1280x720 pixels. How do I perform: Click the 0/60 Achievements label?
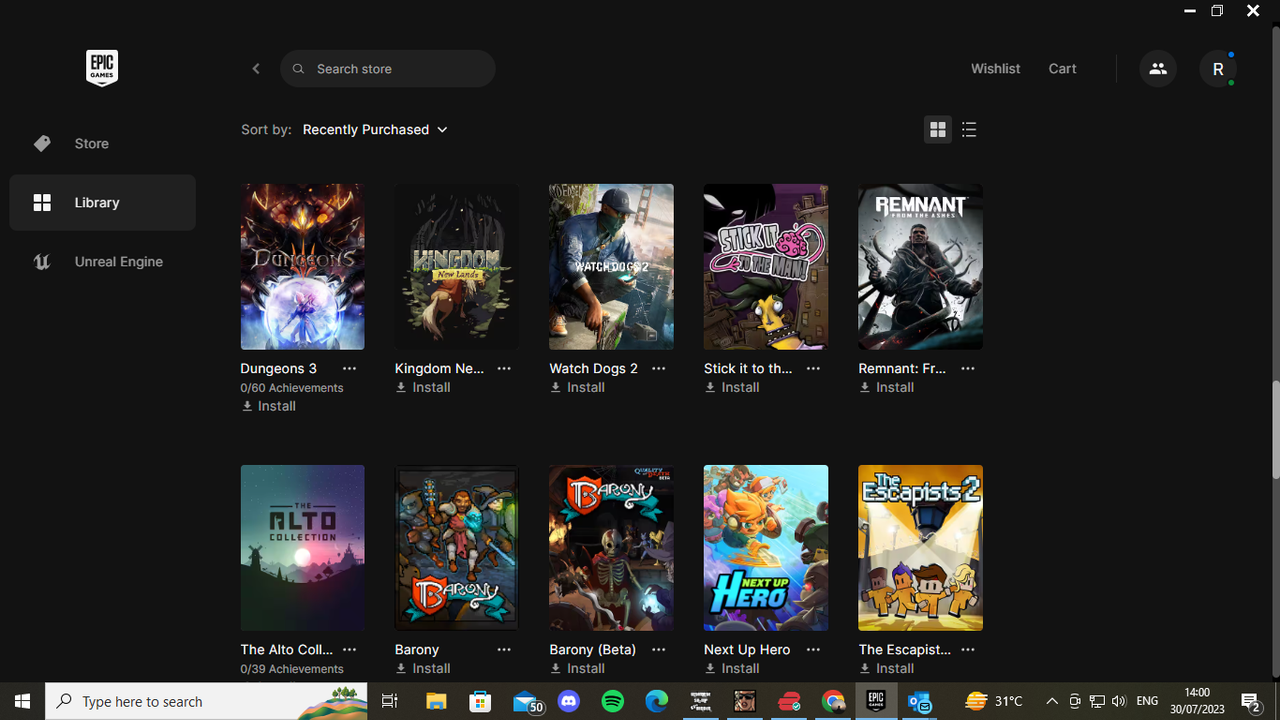pos(292,388)
